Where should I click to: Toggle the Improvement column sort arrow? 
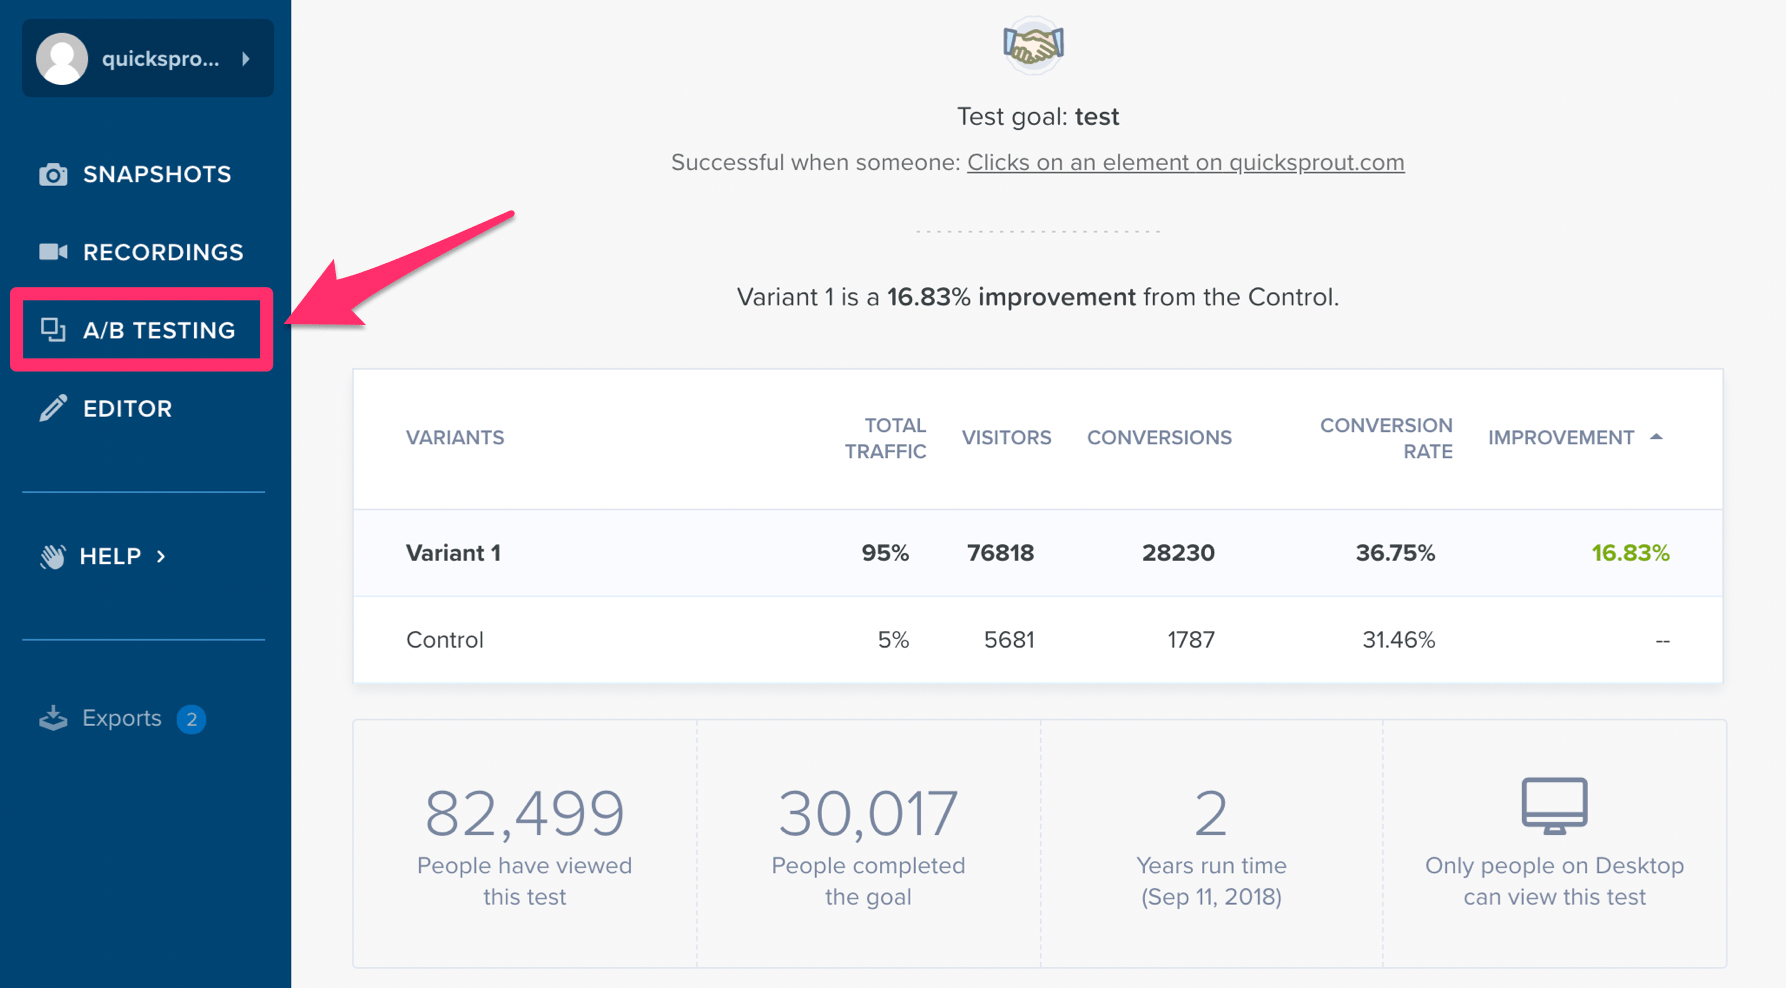[1658, 436]
